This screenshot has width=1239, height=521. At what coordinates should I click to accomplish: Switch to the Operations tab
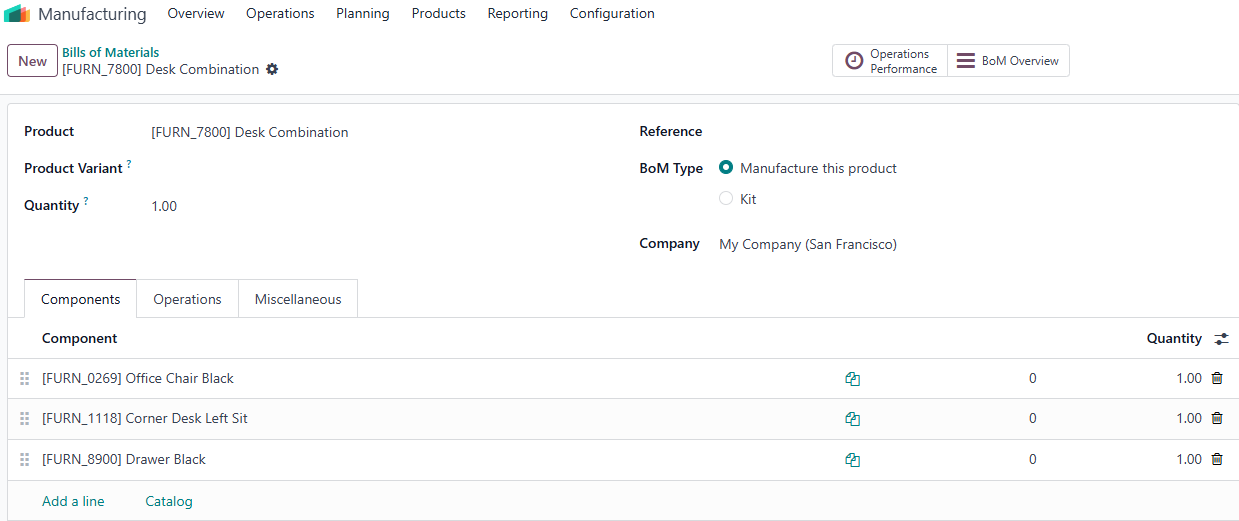pos(187,299)
